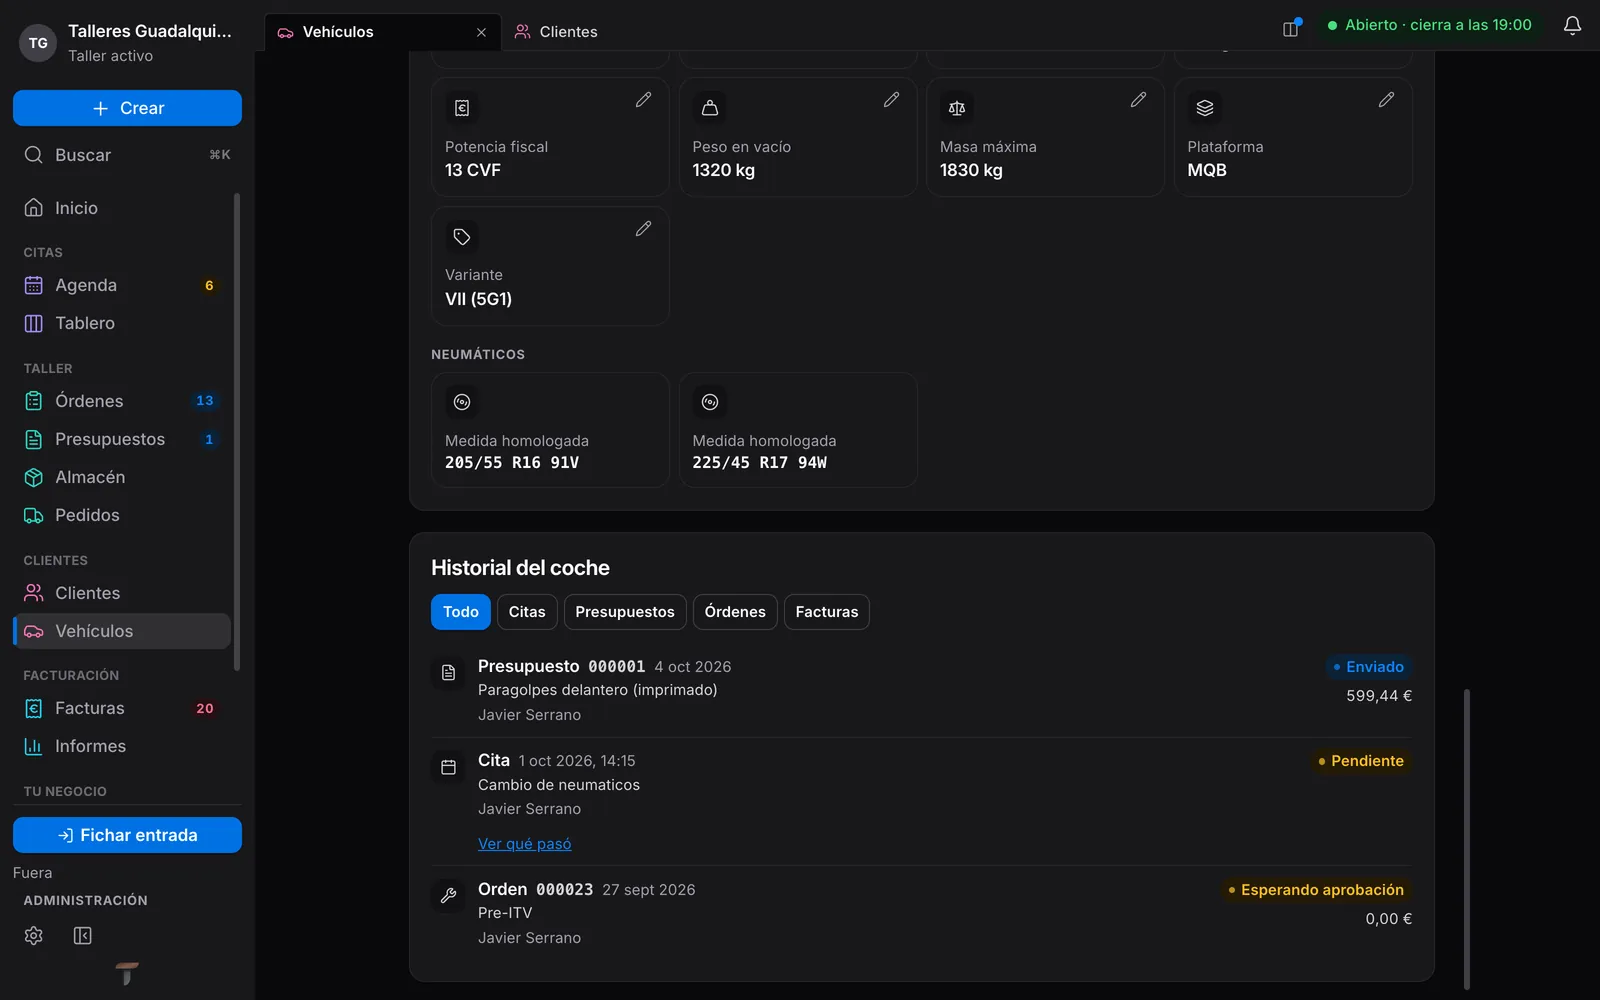Open Informes in sidebar
1600x1000 pixels.
(x=122, y=746)
